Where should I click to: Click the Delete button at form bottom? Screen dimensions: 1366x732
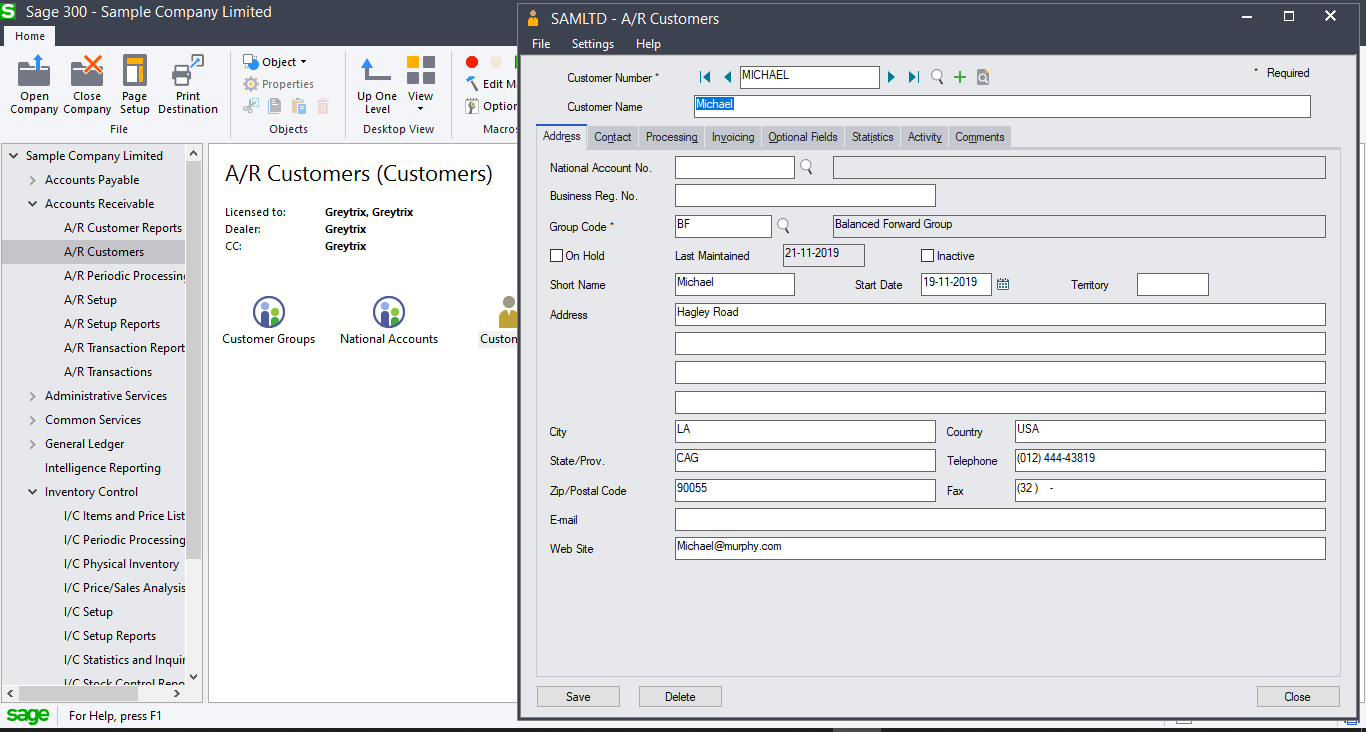(680, 697)
